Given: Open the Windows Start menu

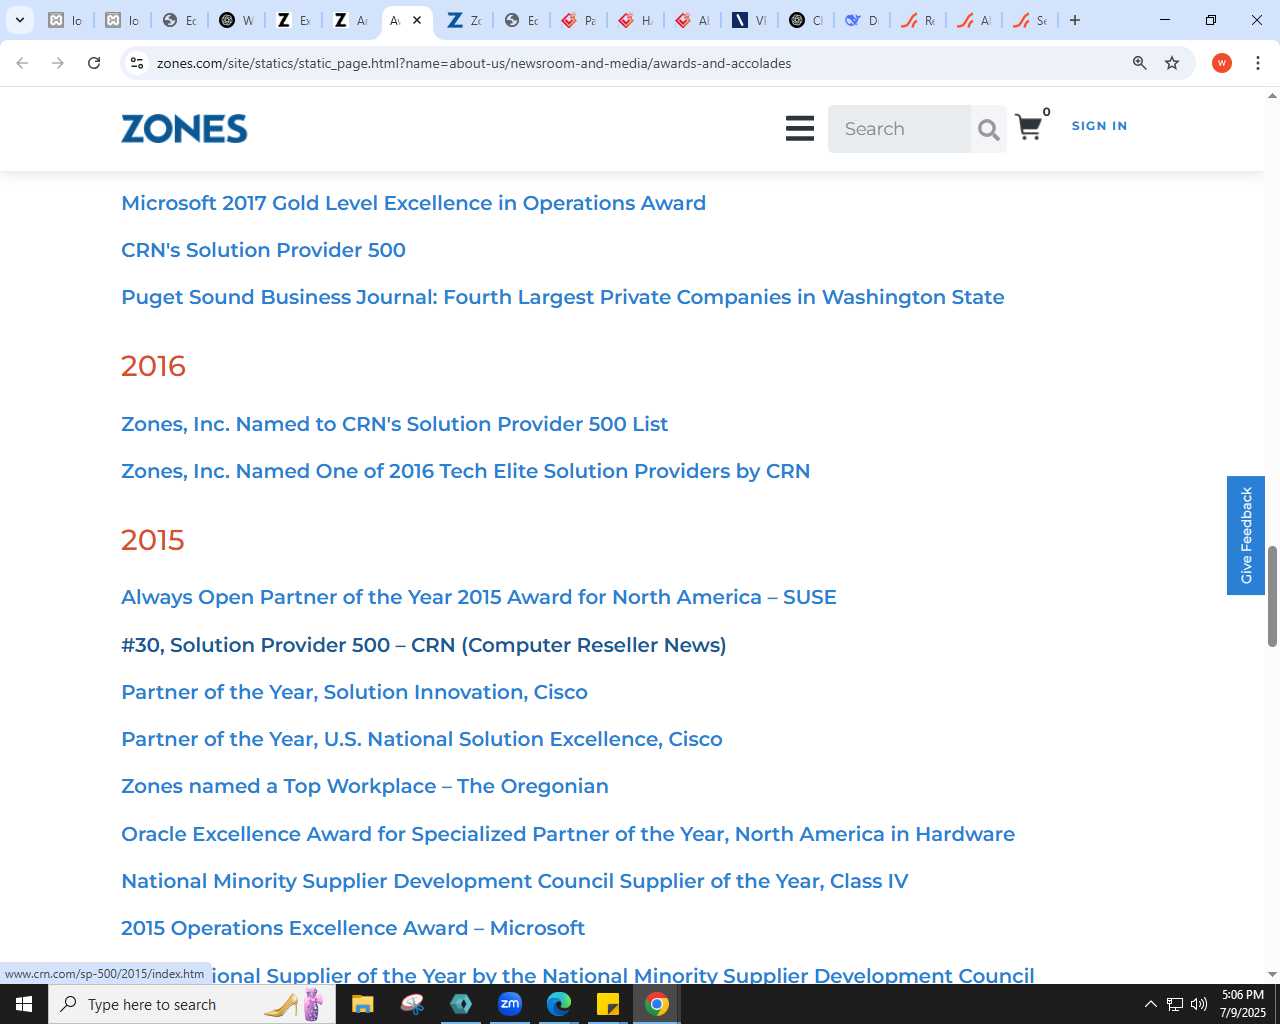Looking at the screenshot, I should point(24,1004).
